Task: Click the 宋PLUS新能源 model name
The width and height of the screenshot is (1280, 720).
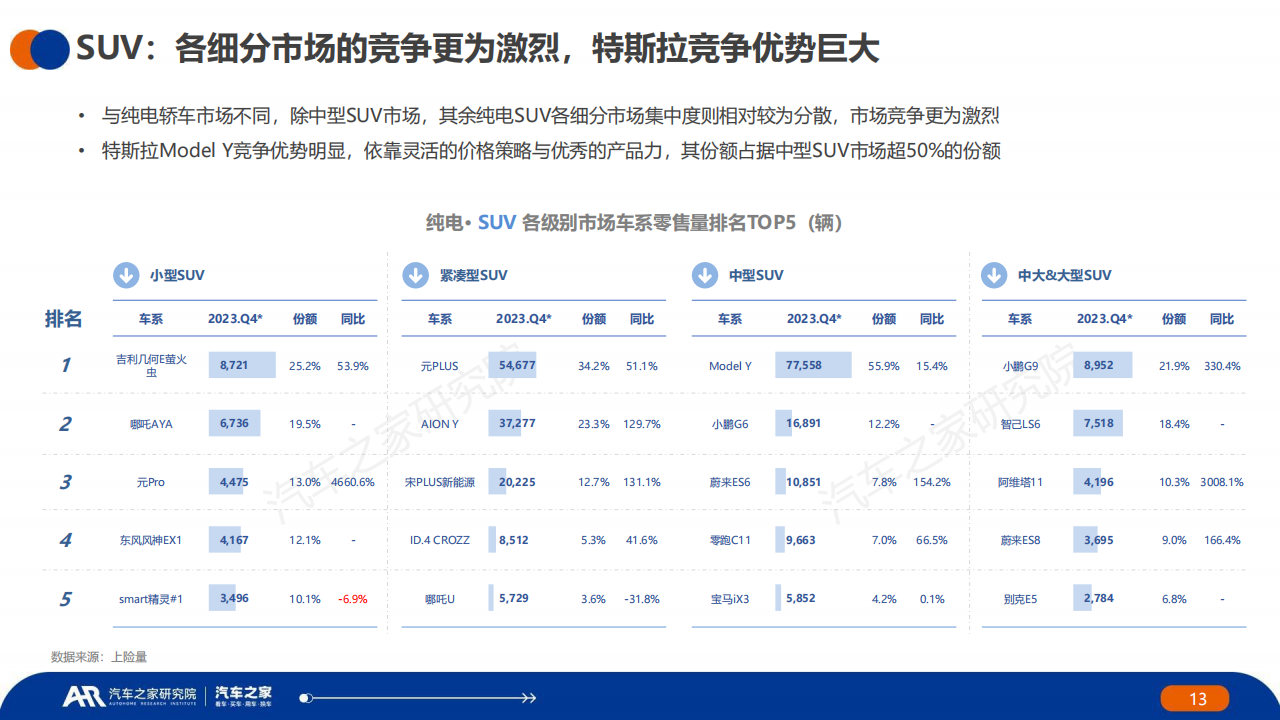Action: (439, 482)
